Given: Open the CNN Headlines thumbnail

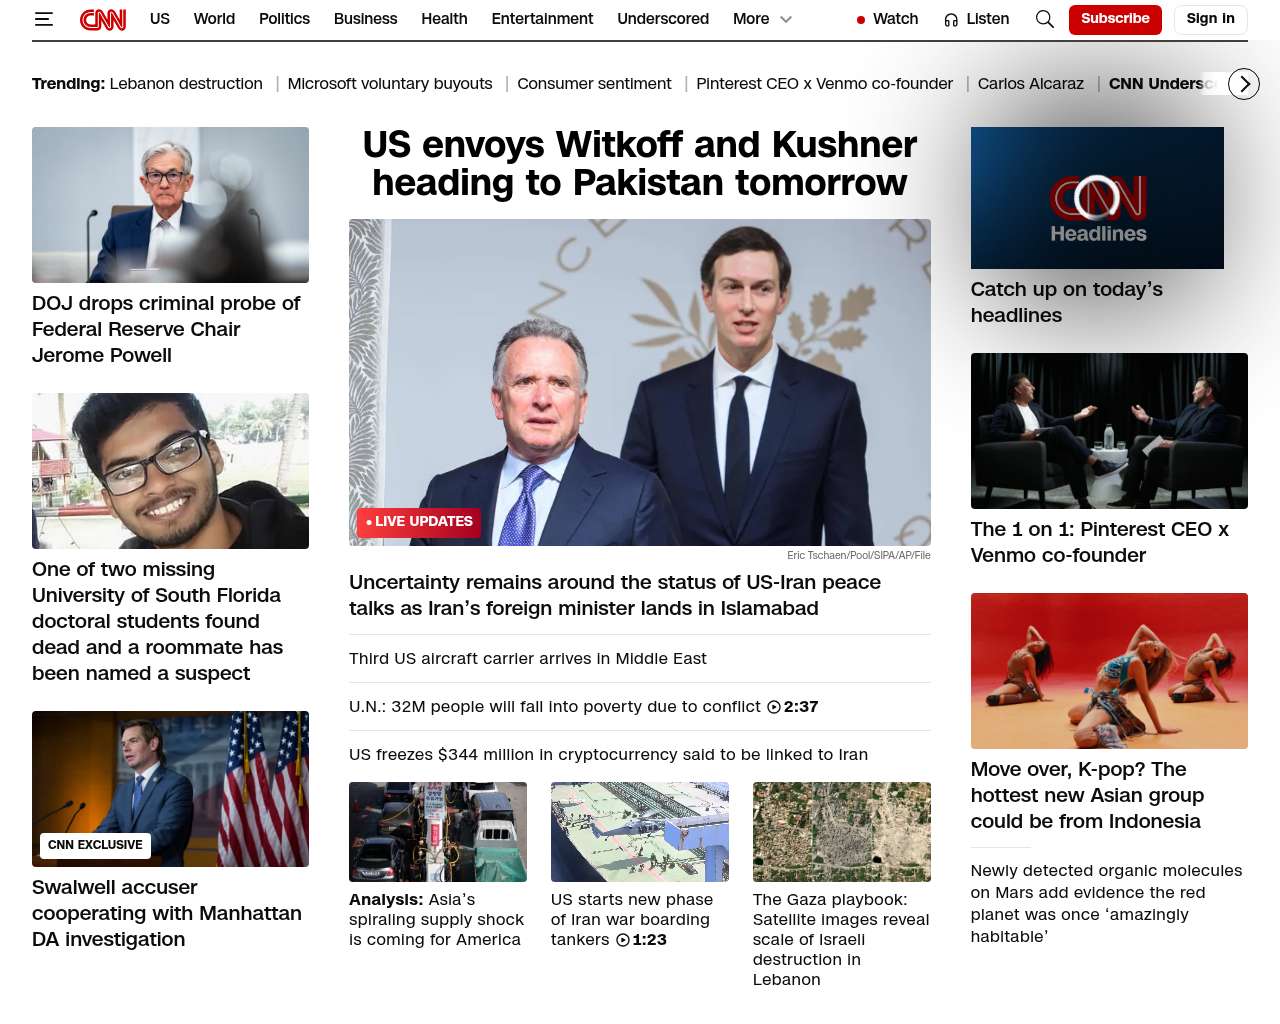Looking at the screenshot, I should click(x=1097, y=198).
